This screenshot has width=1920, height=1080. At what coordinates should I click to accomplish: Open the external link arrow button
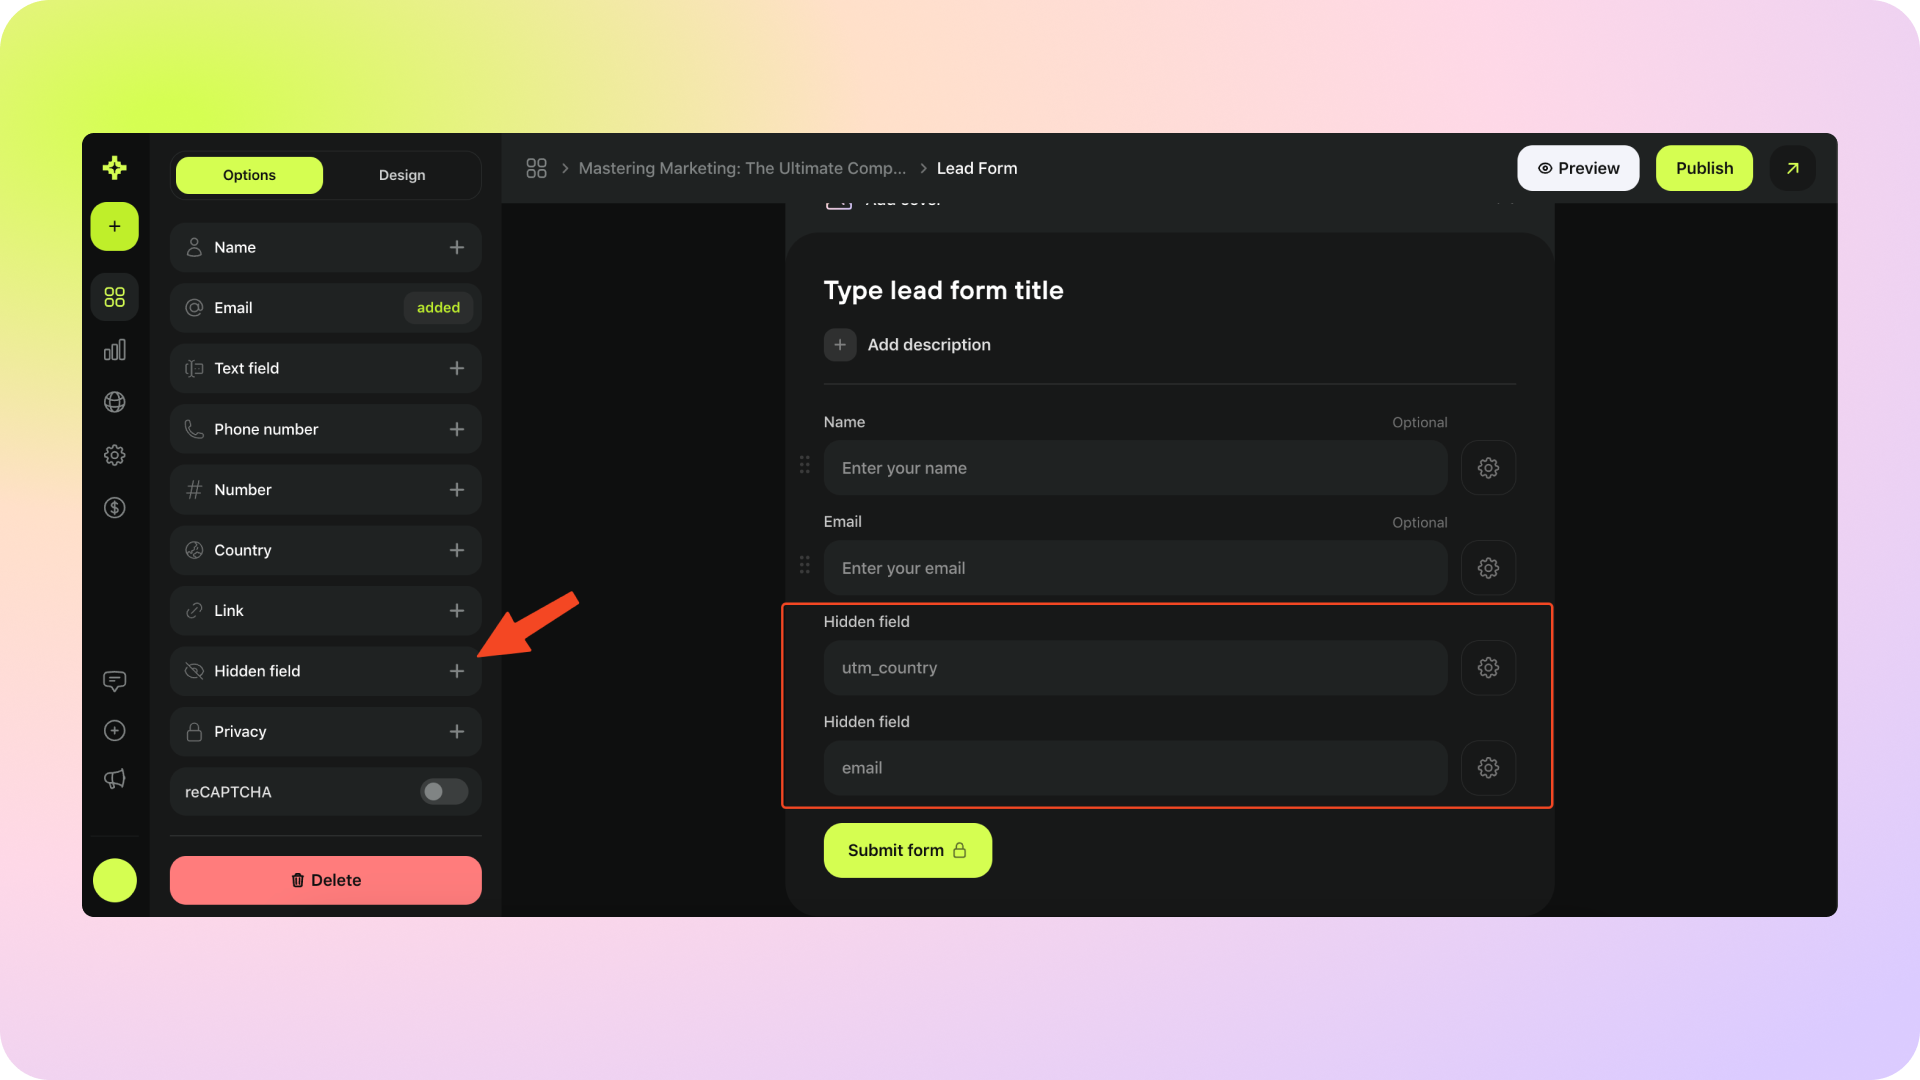[x=1792, y=168]
